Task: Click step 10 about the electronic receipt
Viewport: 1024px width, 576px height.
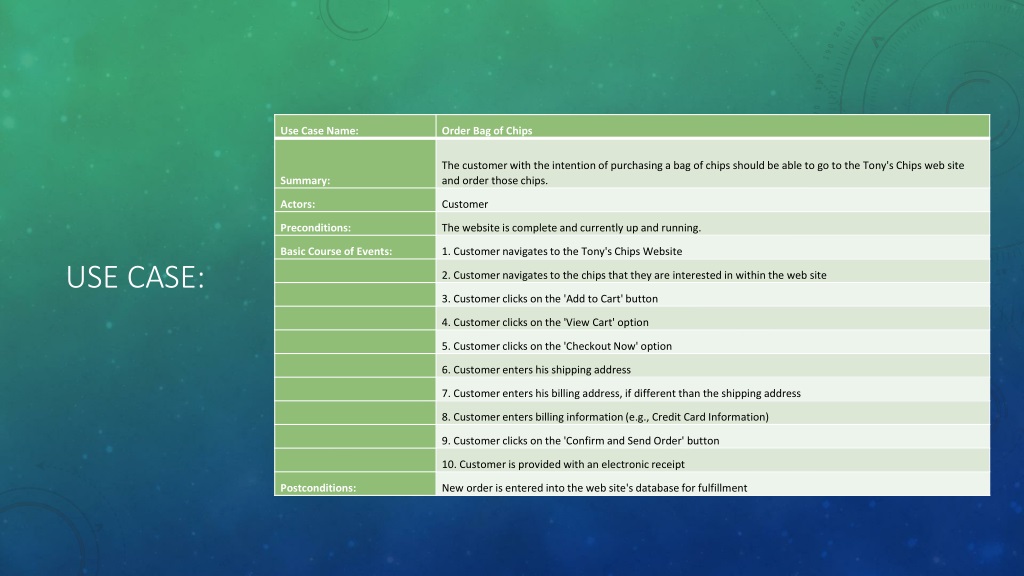Action: (563, 464)
